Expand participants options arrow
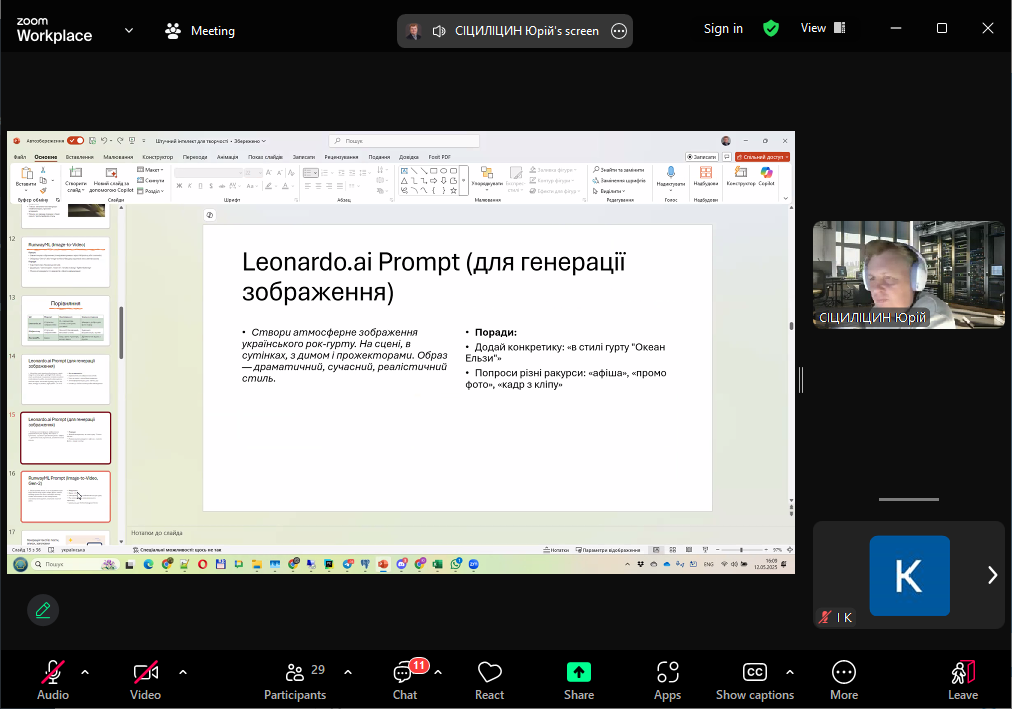Image resolution: width=1012 pixels, height=709 pixels. [349, 672]
